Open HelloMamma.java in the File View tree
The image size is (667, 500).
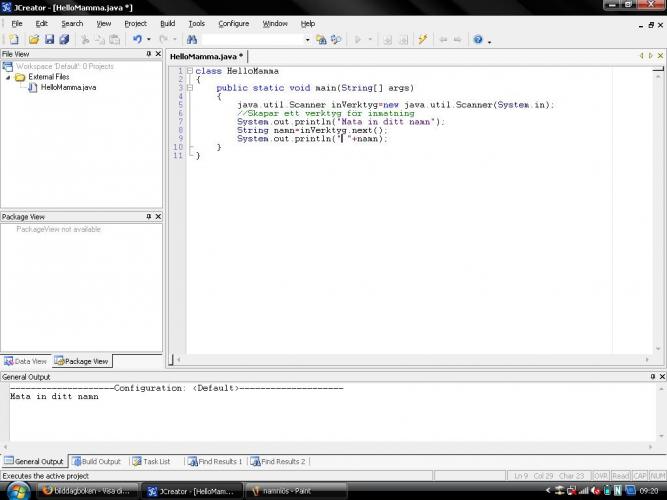(x=68, y=87)
